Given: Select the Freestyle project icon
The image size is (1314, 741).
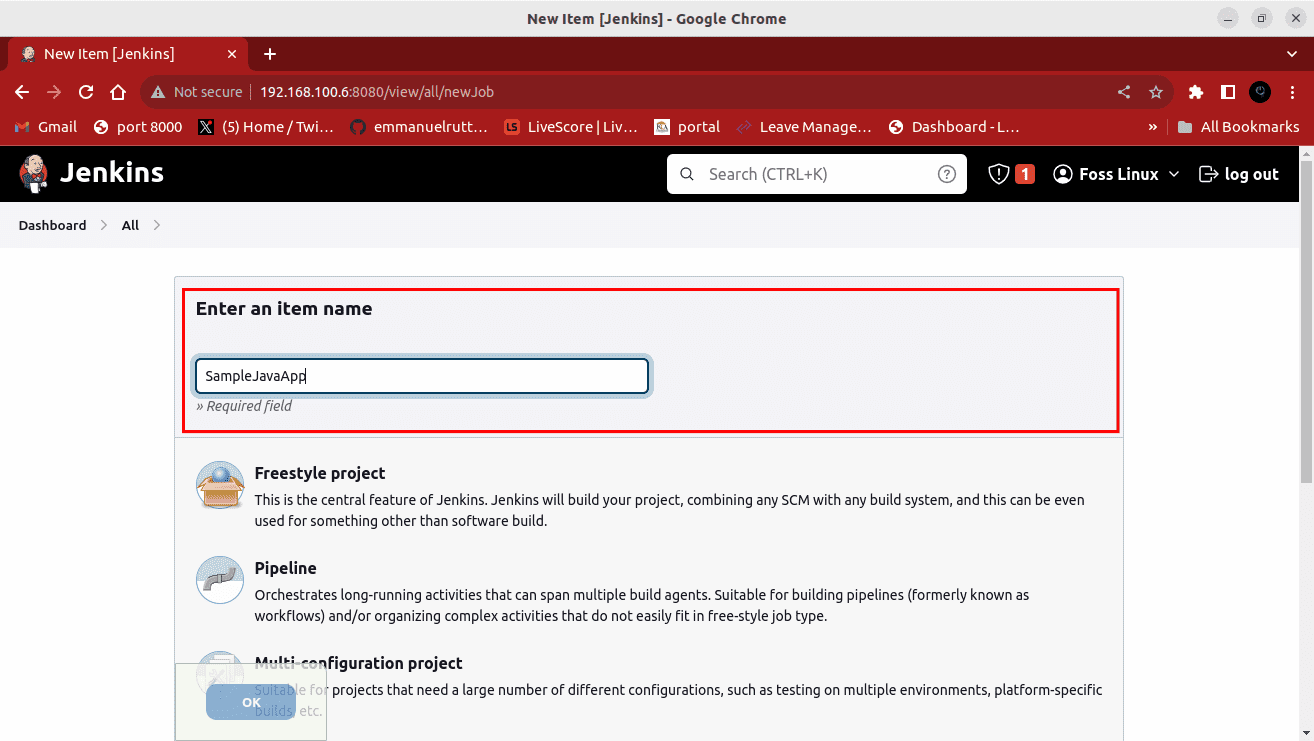Looking at the screenshot, I should pos(220,486).
